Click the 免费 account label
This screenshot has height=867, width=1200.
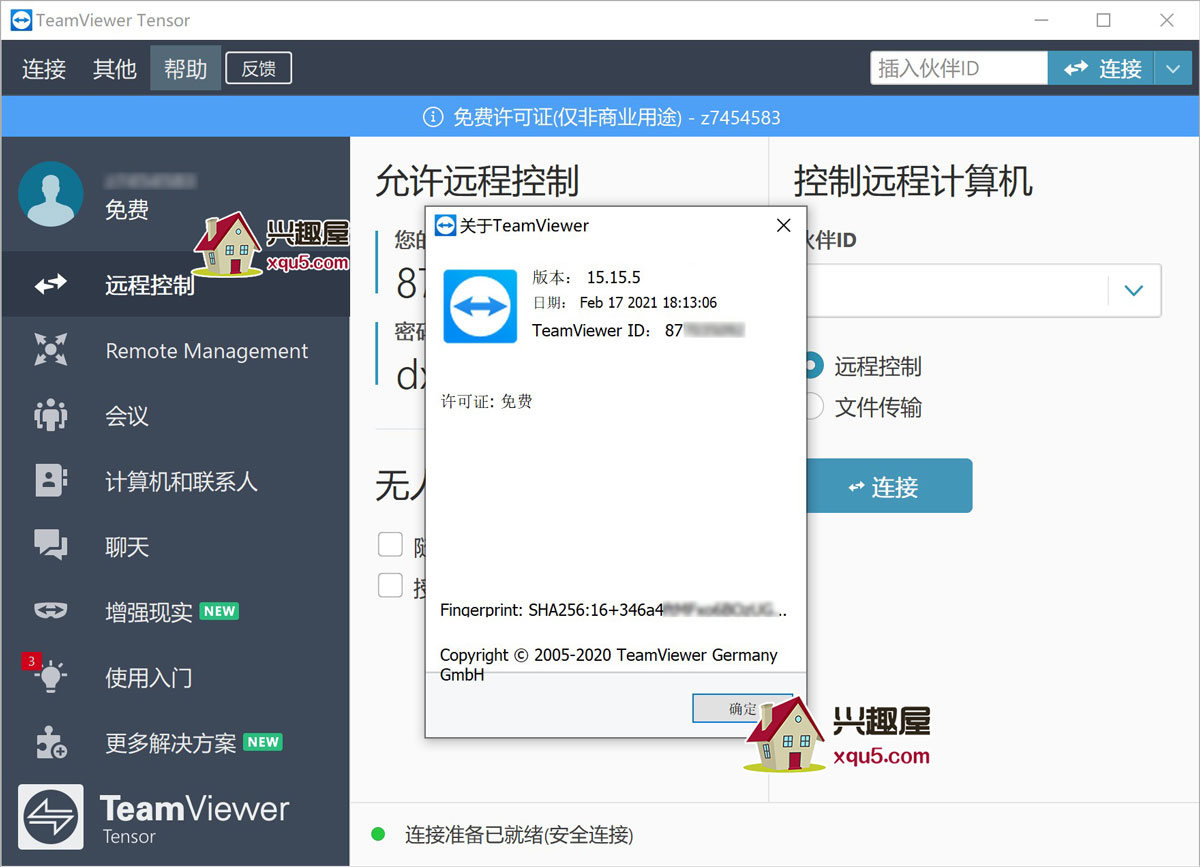point(127,210)
